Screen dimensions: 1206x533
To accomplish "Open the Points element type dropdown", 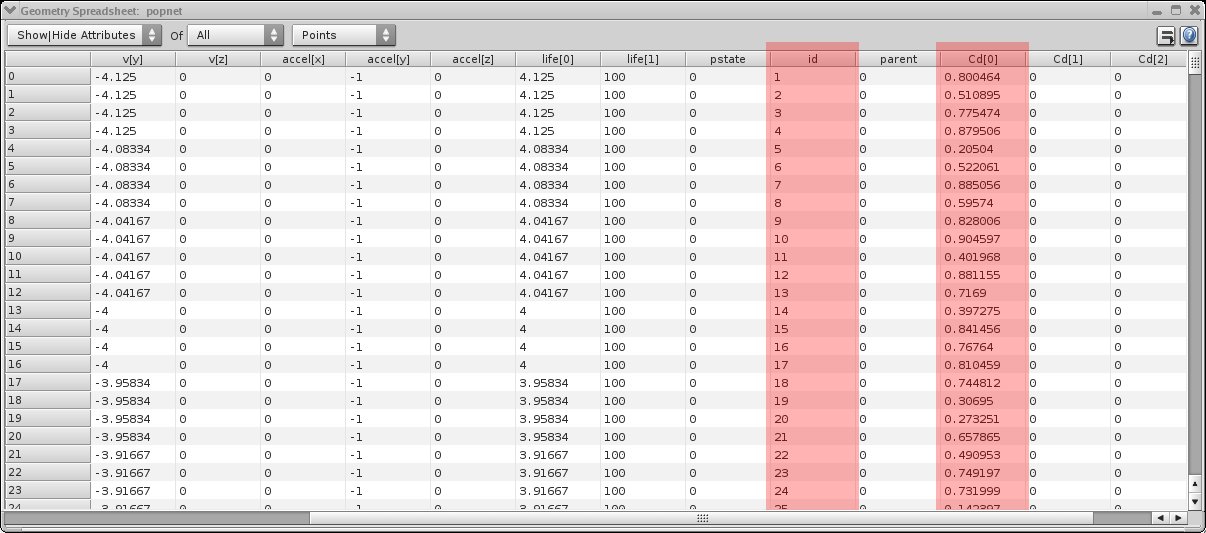I will 344,35.
